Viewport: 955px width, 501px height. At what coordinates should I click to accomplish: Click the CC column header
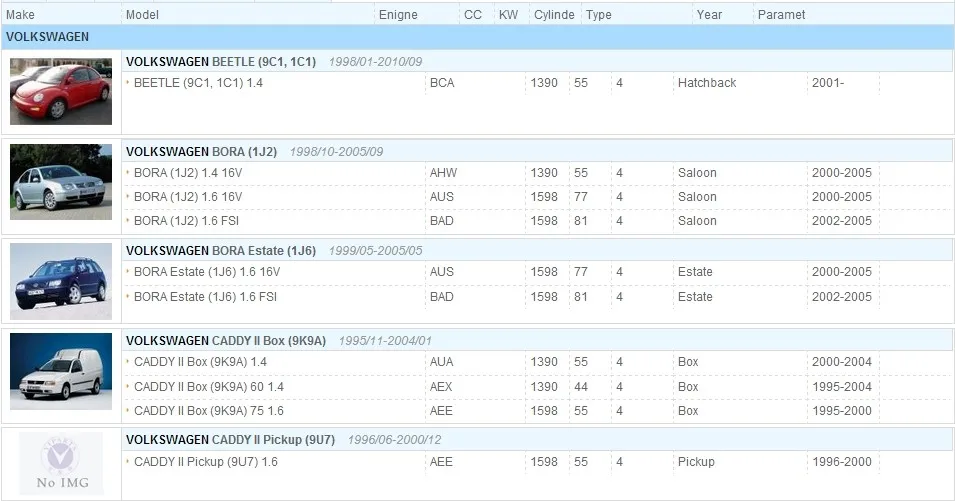click(473, 15)
